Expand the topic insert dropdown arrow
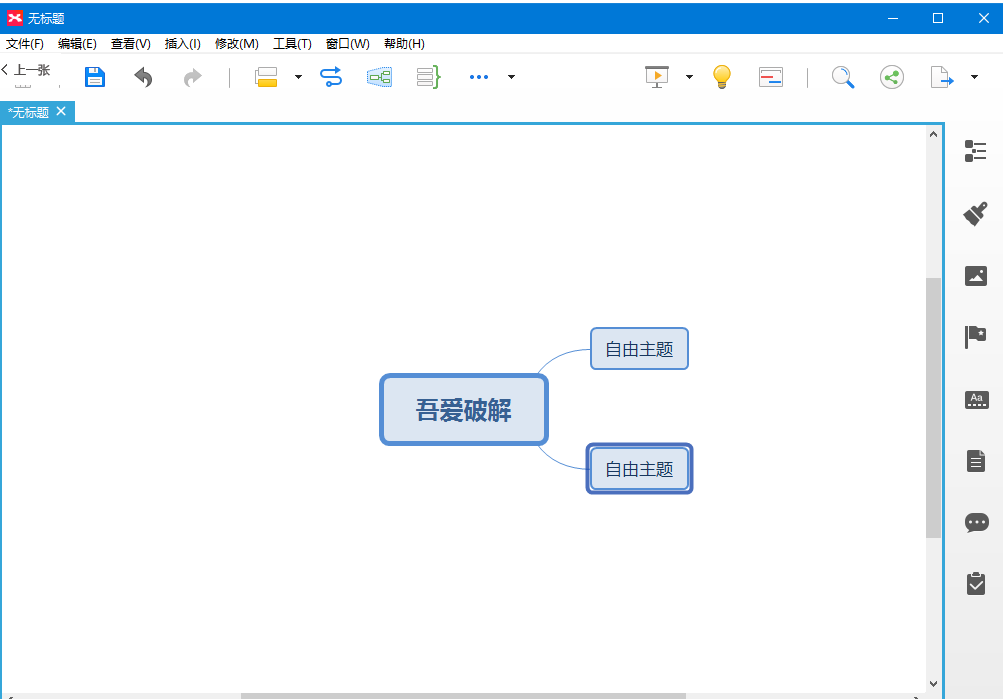This screenshot has width=1003, height=699. tap(298, 77)
